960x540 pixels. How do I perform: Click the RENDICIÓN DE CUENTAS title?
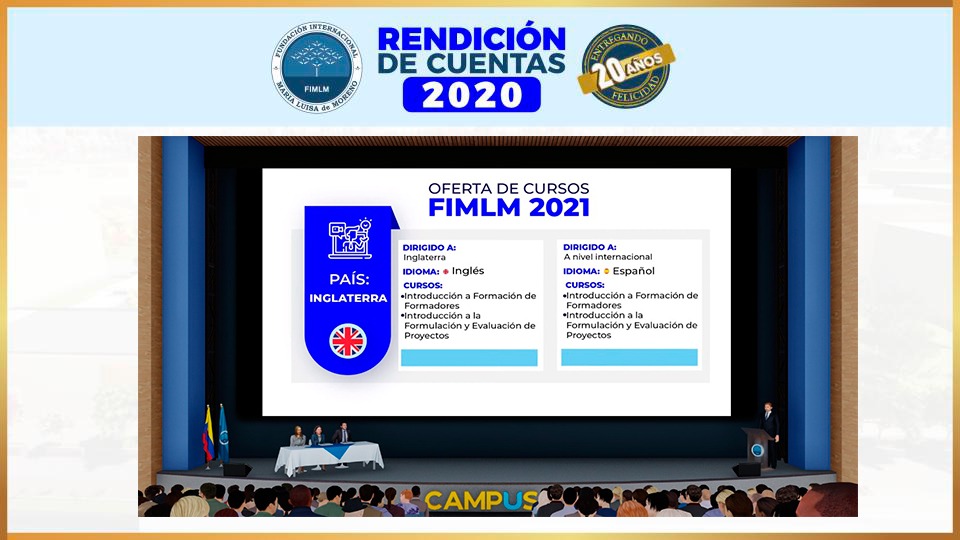(x=471, y=50)
